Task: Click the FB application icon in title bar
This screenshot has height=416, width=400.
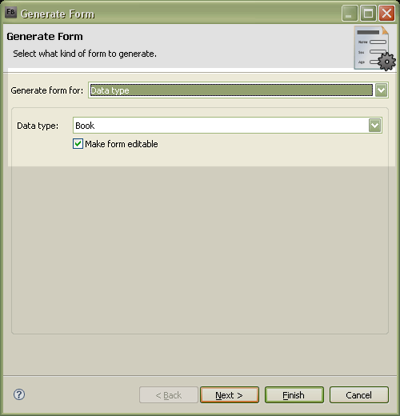Action: coord(11,13)
